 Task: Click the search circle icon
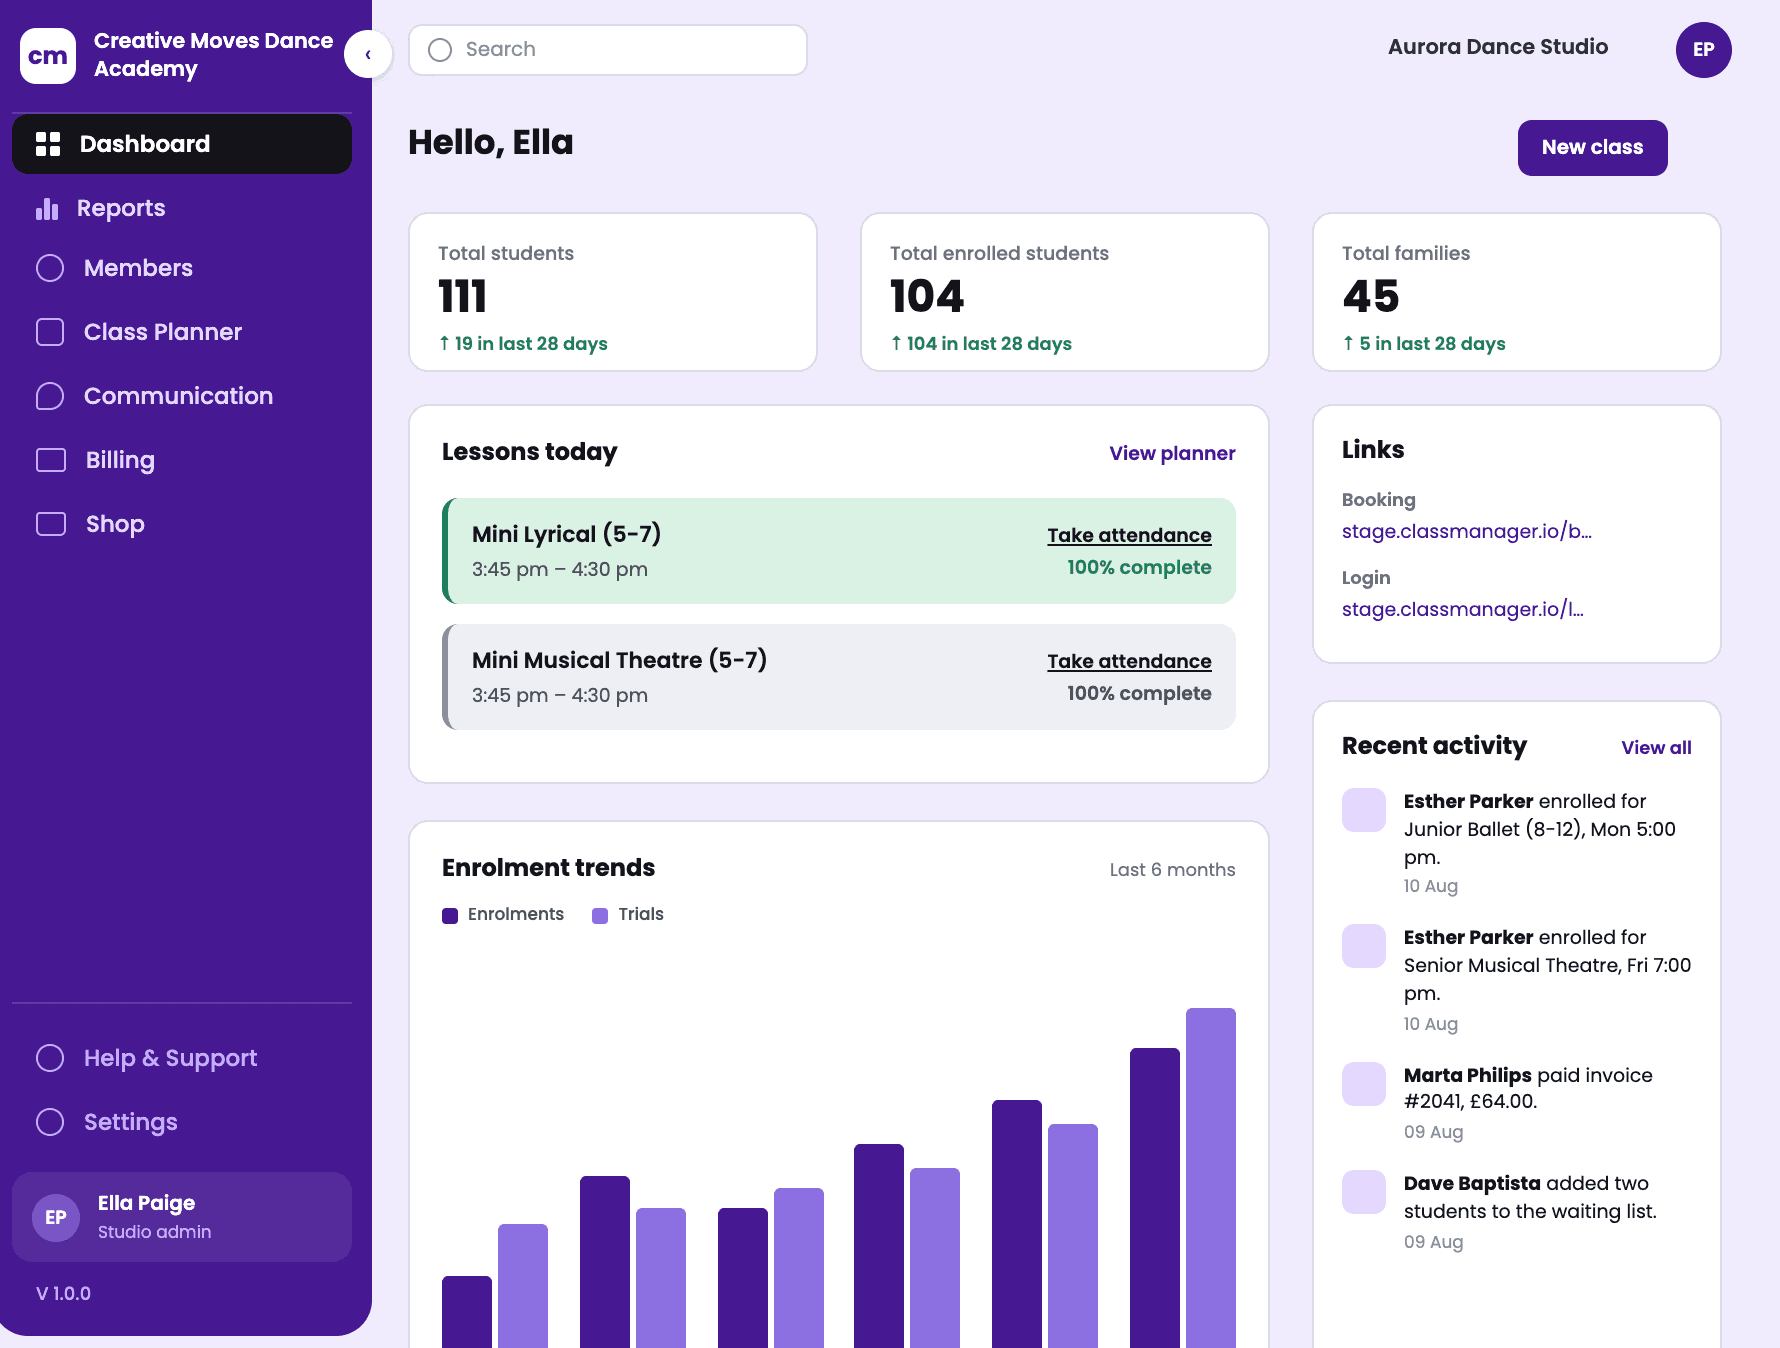440,50
